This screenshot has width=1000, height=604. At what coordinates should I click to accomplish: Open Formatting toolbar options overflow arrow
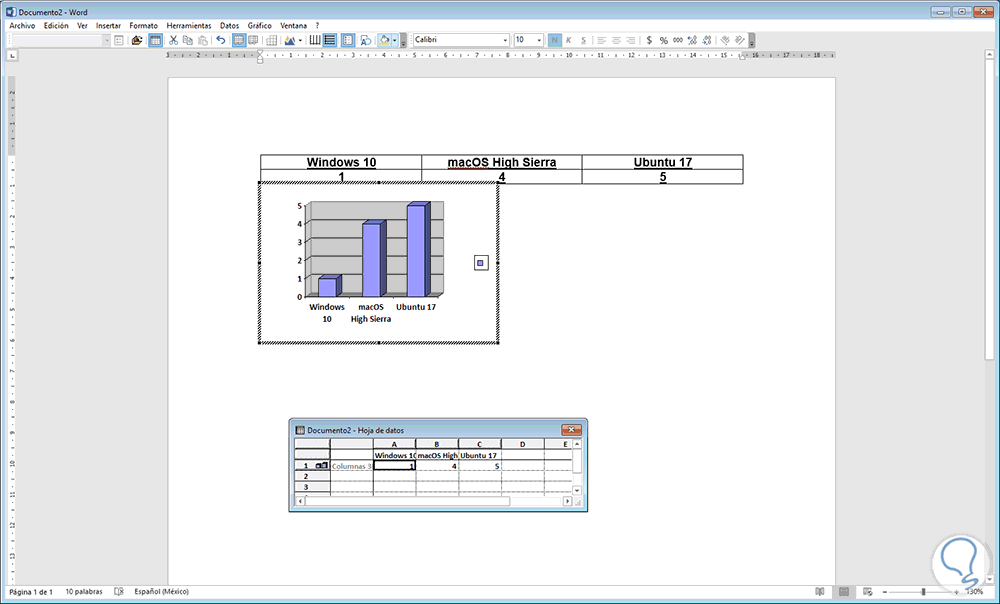[x=752, y=41]
